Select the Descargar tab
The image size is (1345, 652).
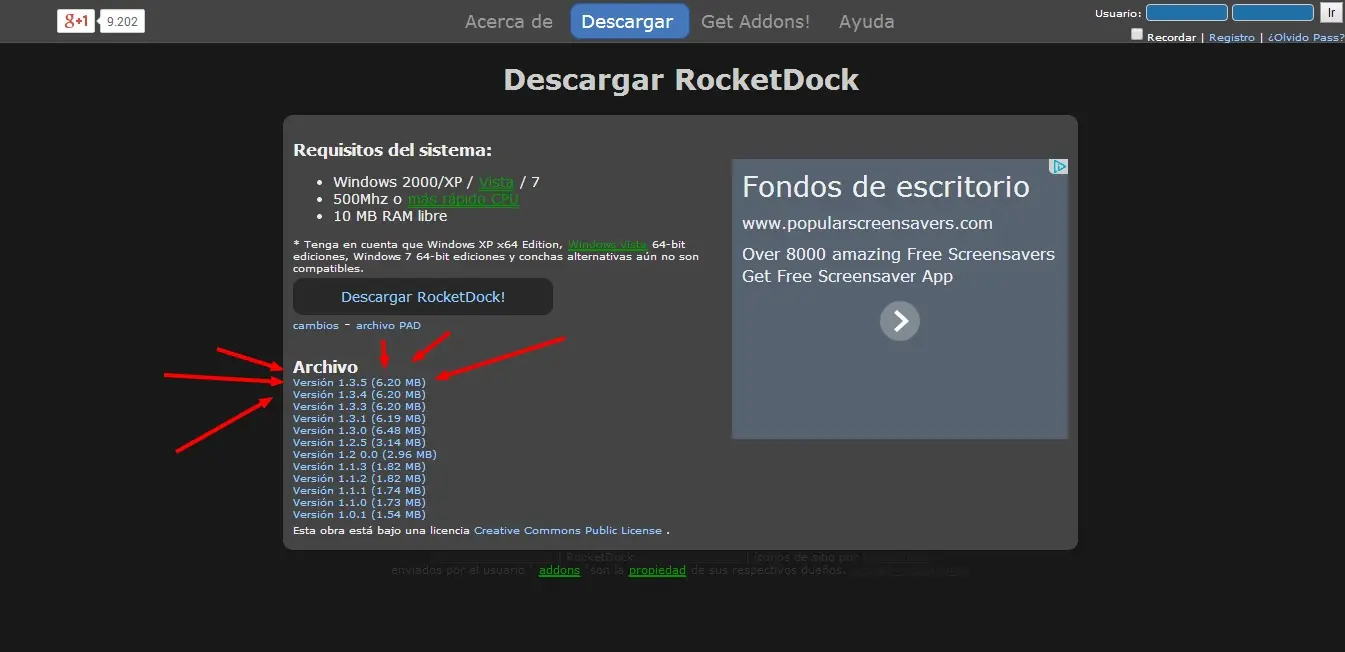pos(630,21)
